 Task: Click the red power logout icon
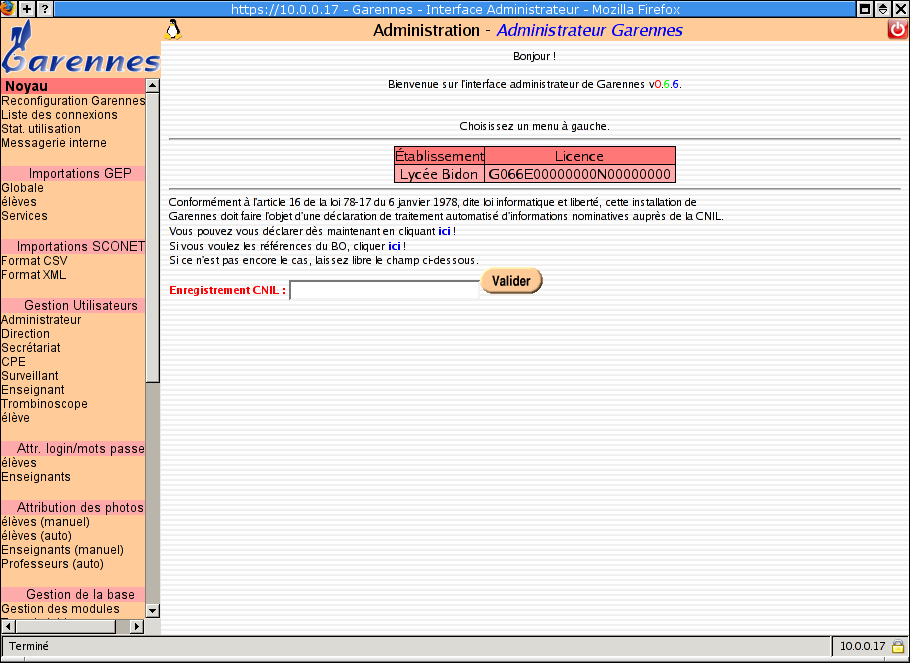click(897, 30)
